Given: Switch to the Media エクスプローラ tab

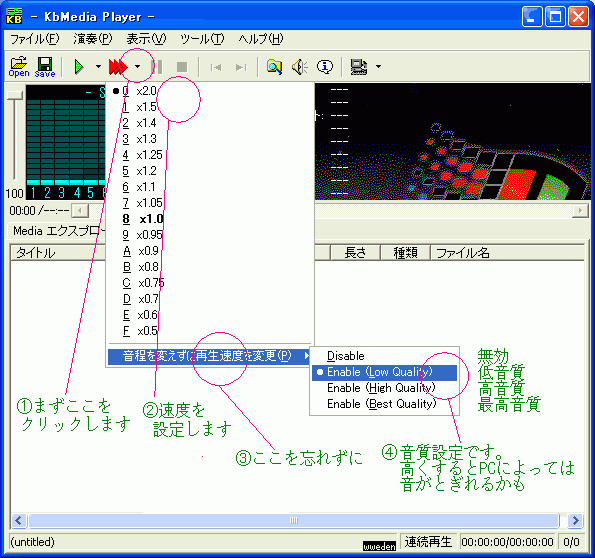Looking at the screenshot, I should (57, 231).
